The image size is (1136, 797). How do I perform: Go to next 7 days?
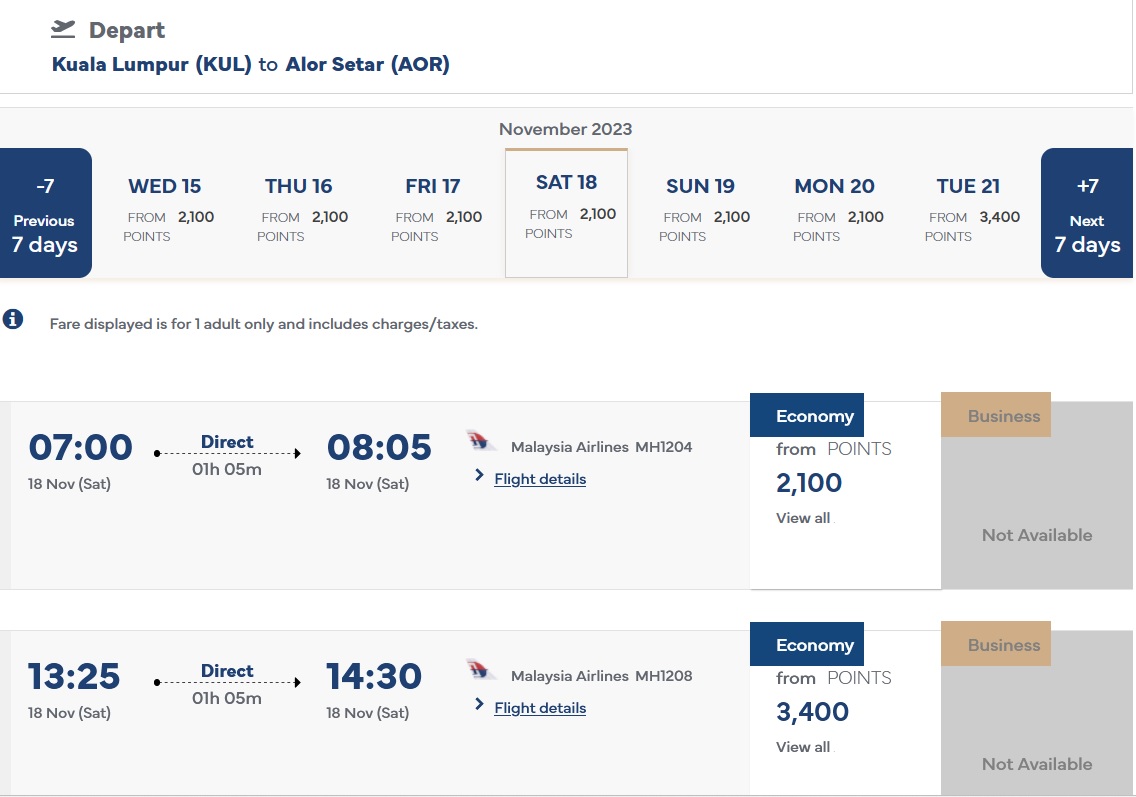[x=1086, y=213]
